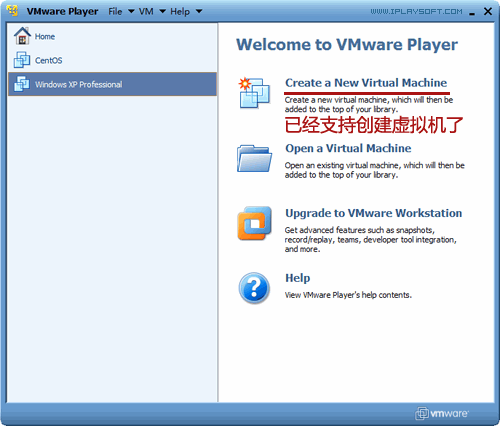Image resolution: width=500 pixels, height=426 pixels.
Task: Open the Help menu in title bar
Action: pyautogui.click(x=180, y=11)
